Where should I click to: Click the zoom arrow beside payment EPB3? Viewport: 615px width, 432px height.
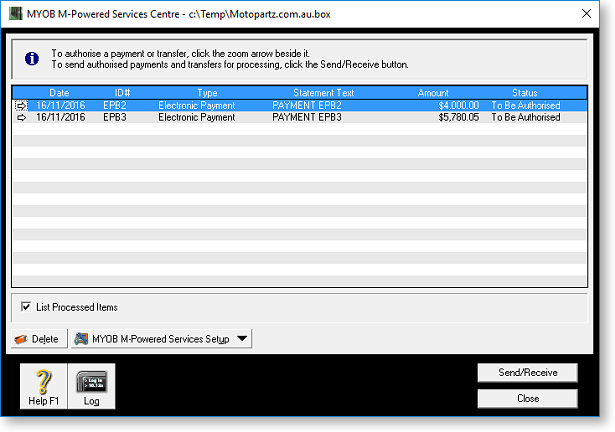21,117
